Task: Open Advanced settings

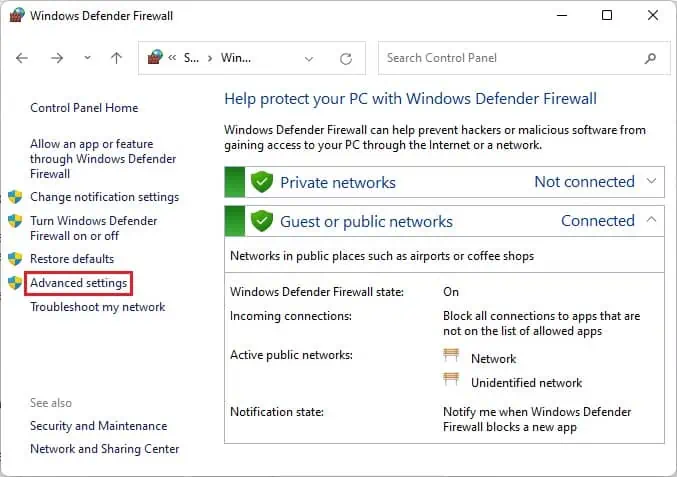Action: point(79,283)
